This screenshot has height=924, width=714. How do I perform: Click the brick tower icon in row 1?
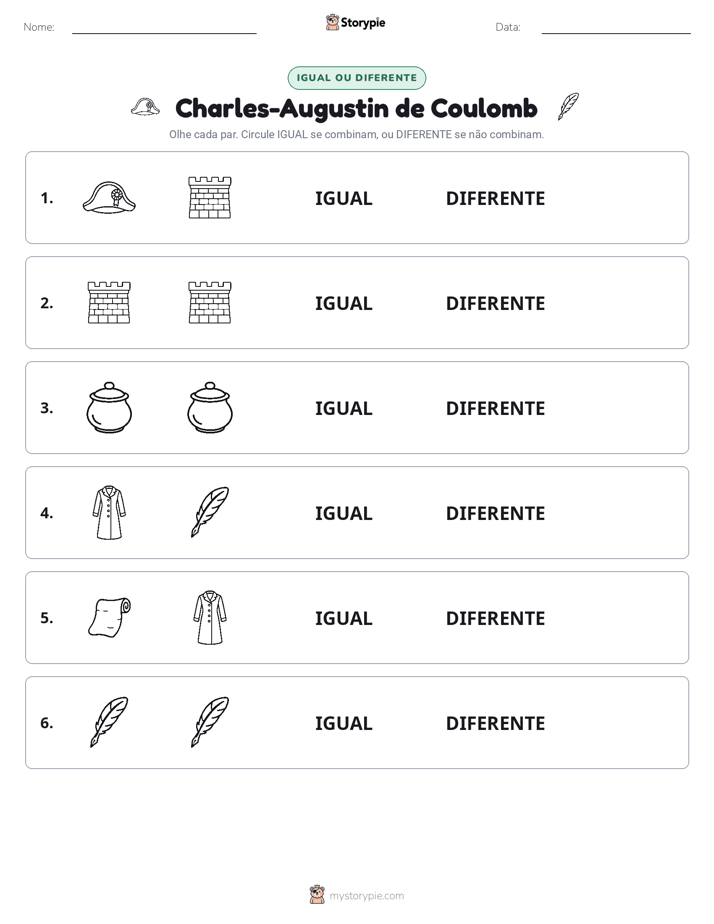coord(210,197)
